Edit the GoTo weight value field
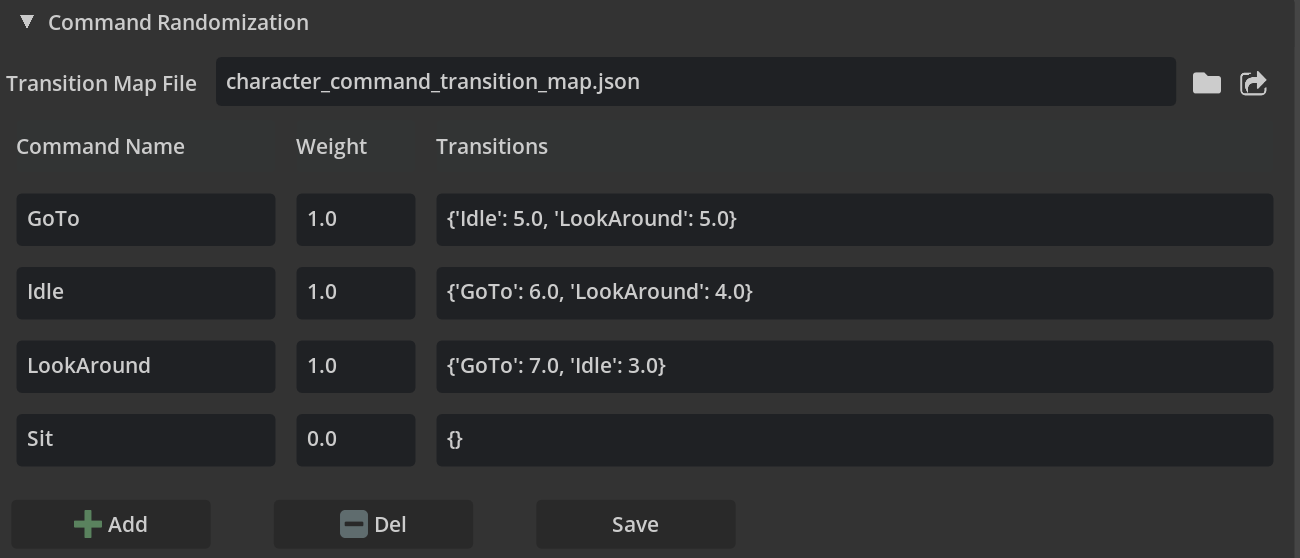 coord(355,219)
